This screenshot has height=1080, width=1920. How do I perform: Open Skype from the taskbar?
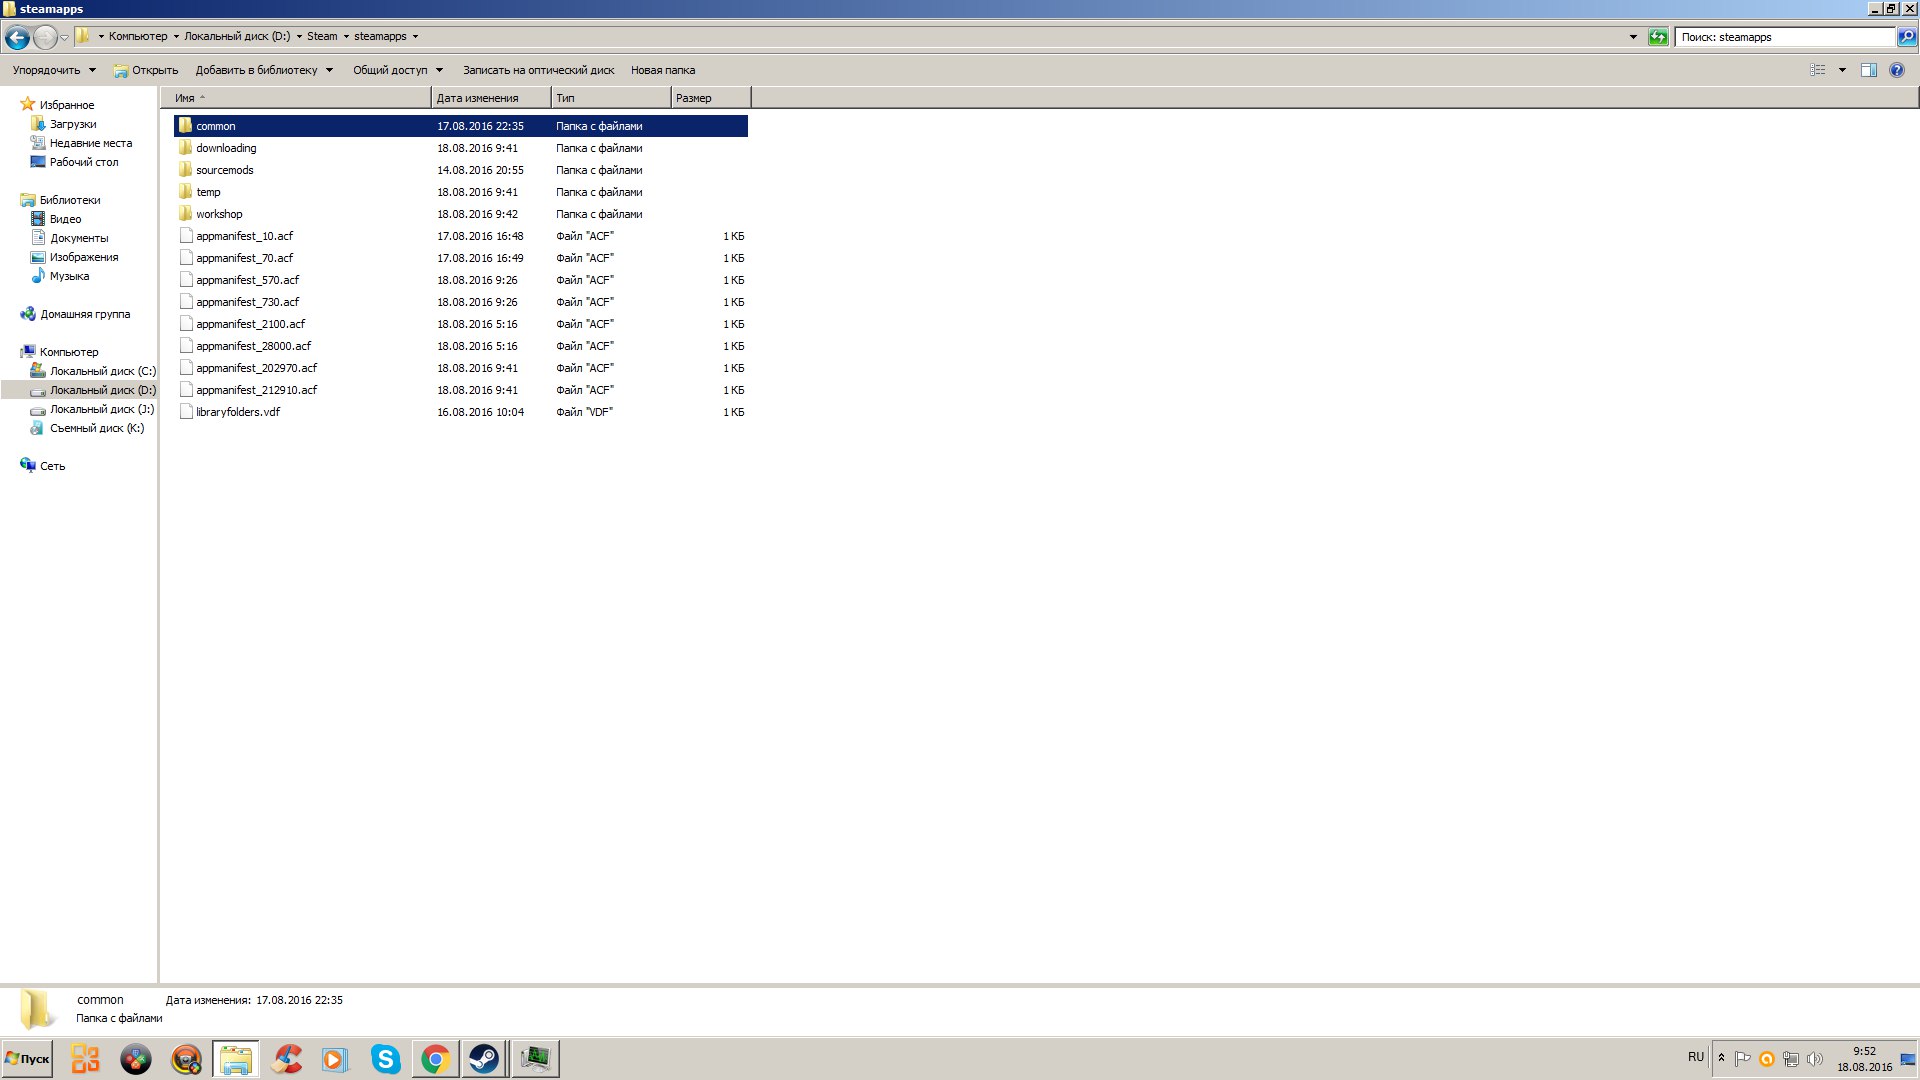pos(386,1059)
